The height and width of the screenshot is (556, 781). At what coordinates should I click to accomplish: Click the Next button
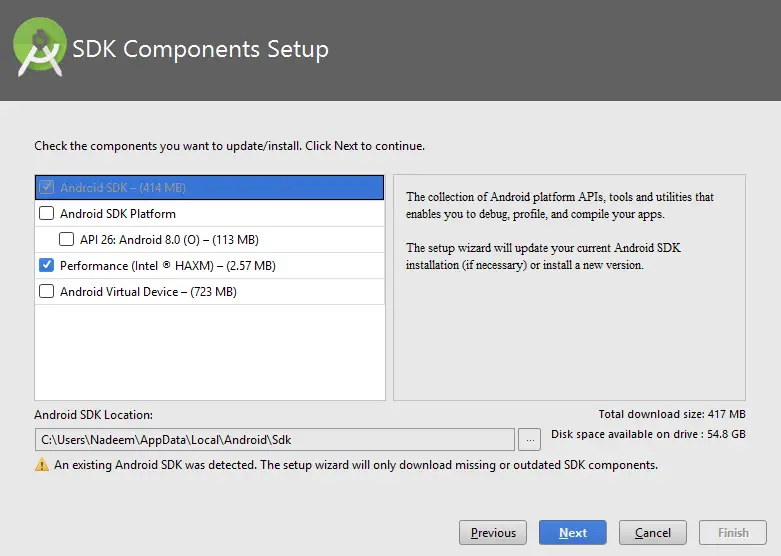pyautogui.click(x=573, y=533)
